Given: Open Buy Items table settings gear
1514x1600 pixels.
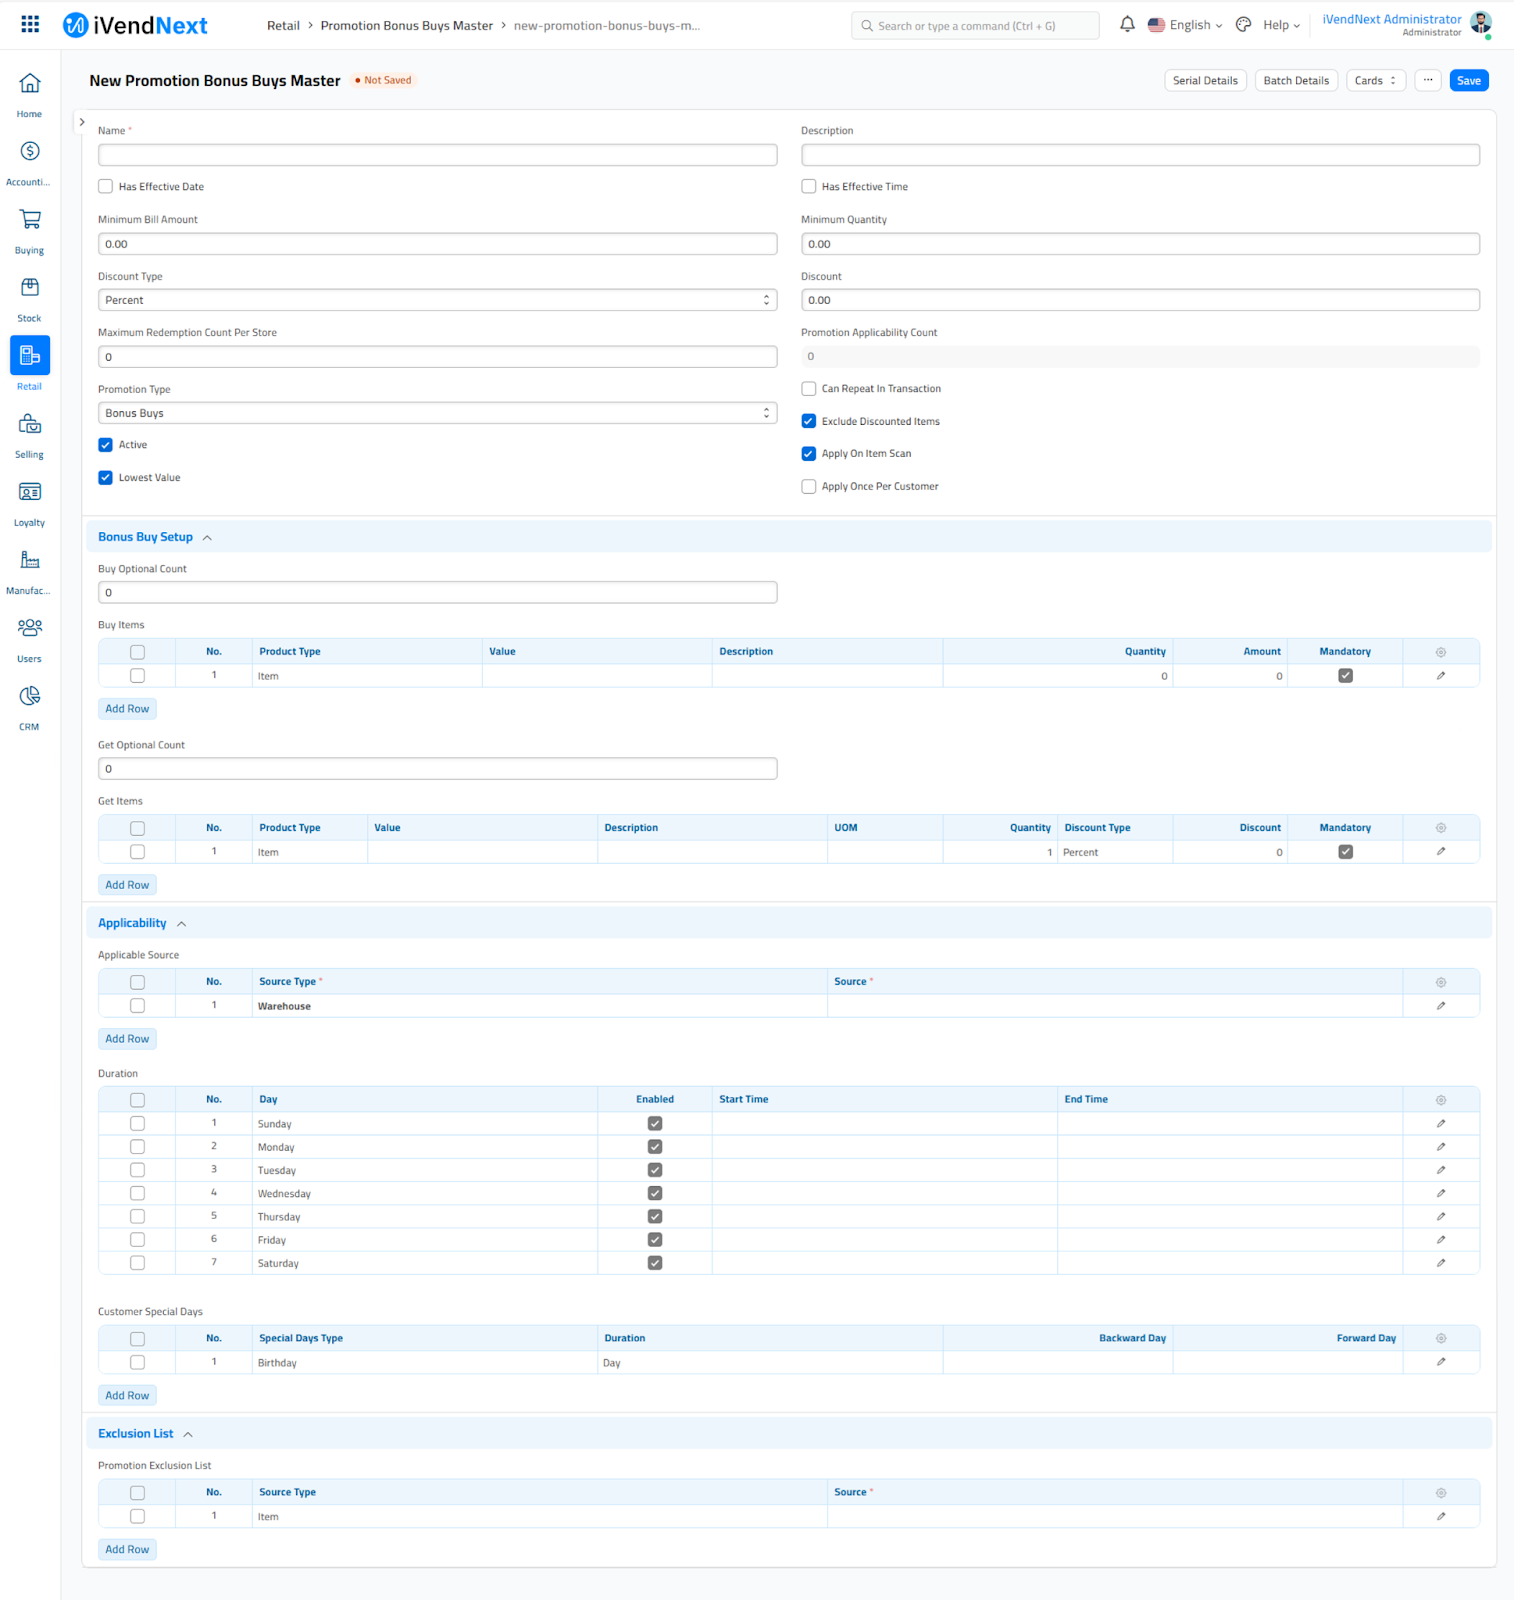Looking at the screenshot, I should [x=1440, y=652].
